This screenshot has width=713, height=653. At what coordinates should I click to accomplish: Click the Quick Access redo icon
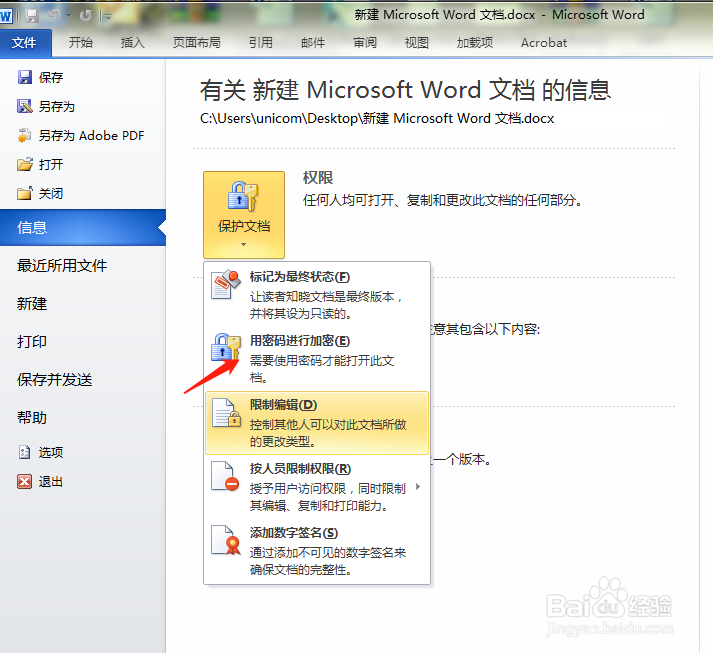pyautogui.click(x=85, y=16)
